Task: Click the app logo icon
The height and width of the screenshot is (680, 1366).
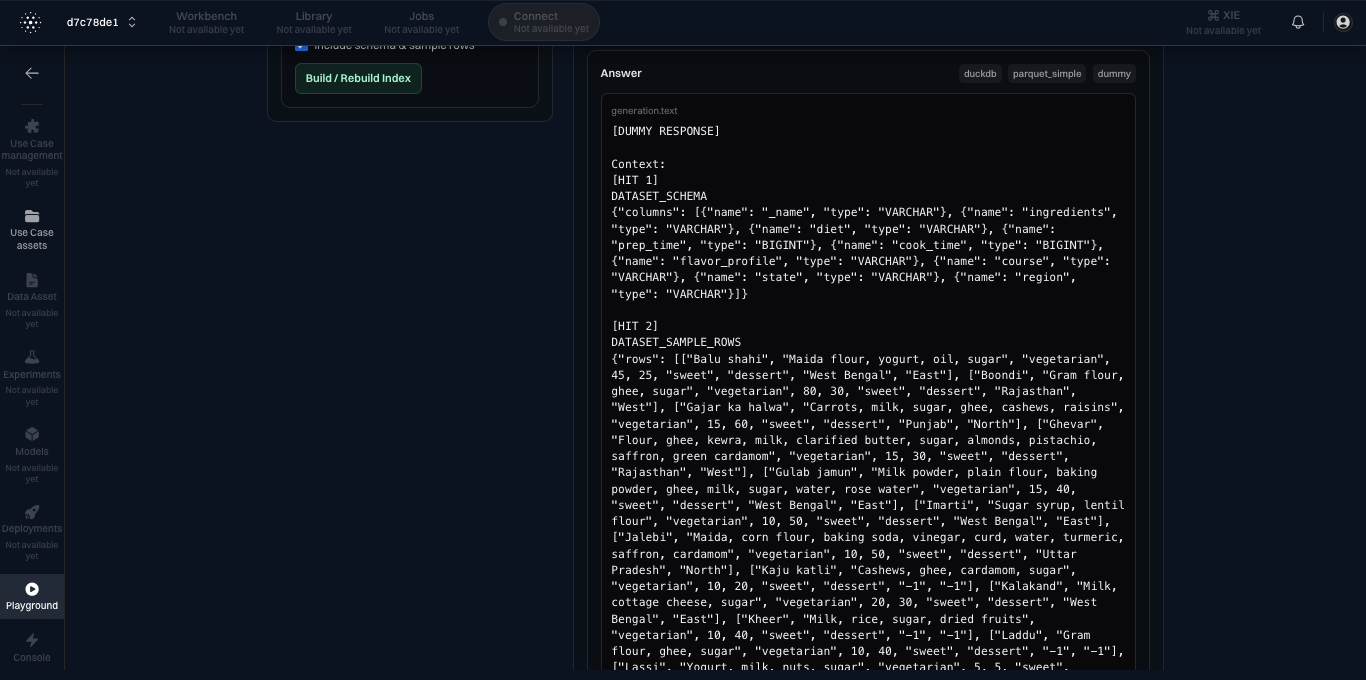Action: [31, 22]
